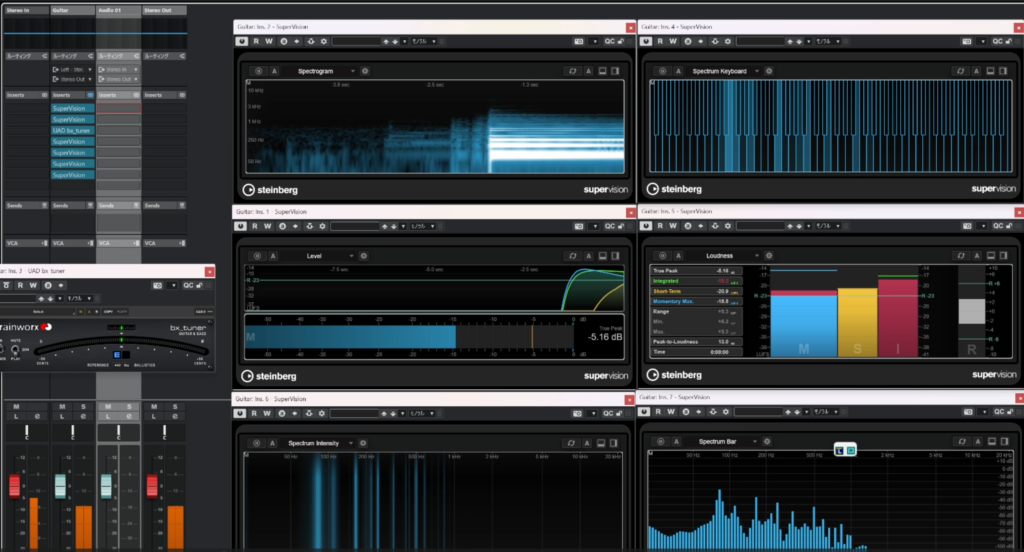Split Spectrogram module horizontally
This screenshot has width=1024, height=552.
click(x=602, y=71)
